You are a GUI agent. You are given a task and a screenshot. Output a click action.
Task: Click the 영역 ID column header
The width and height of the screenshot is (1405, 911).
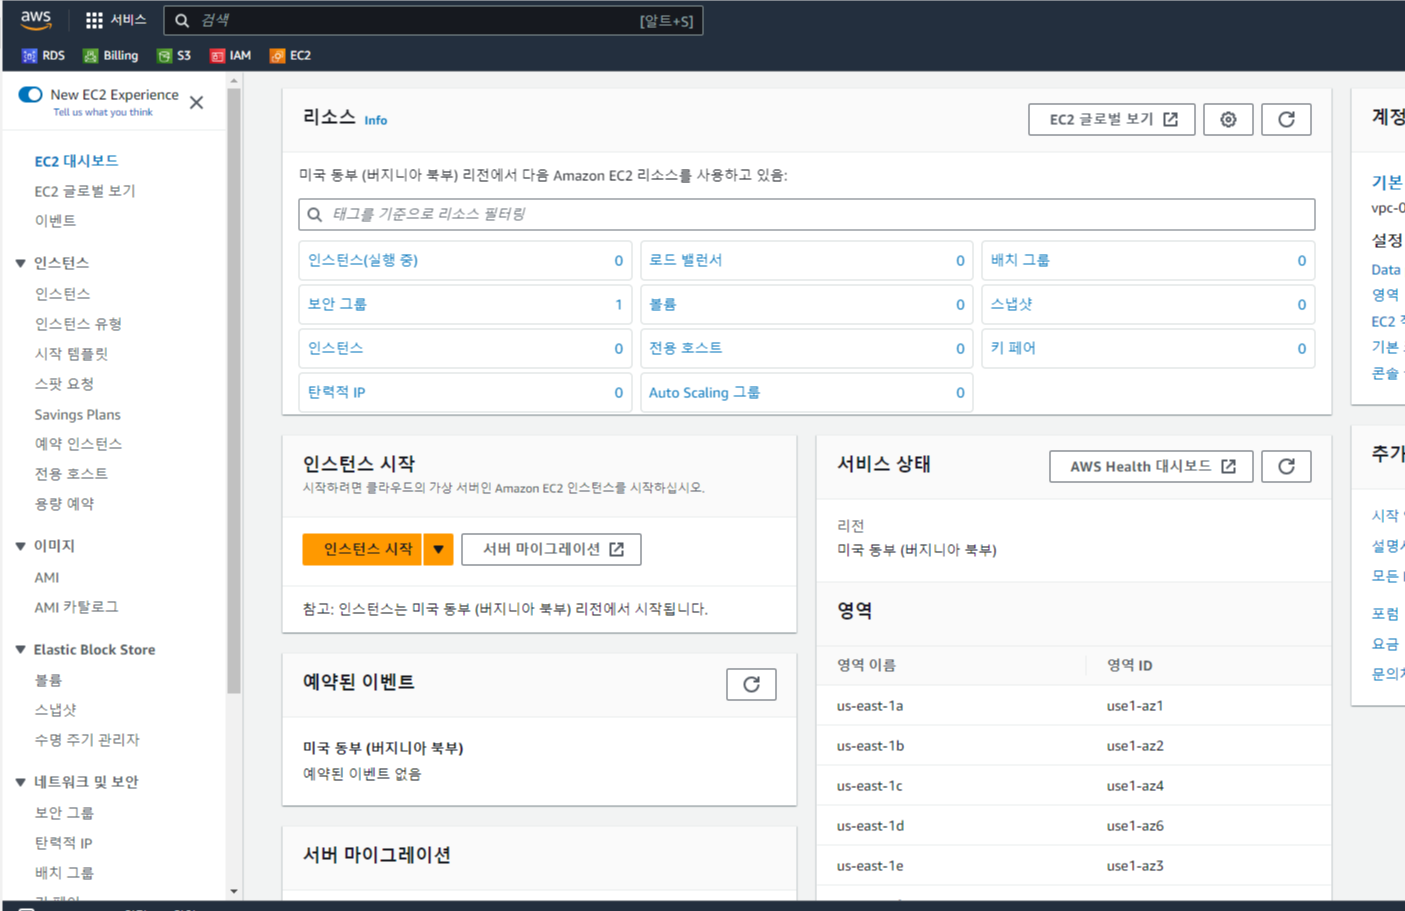[x=1130, y=665]
